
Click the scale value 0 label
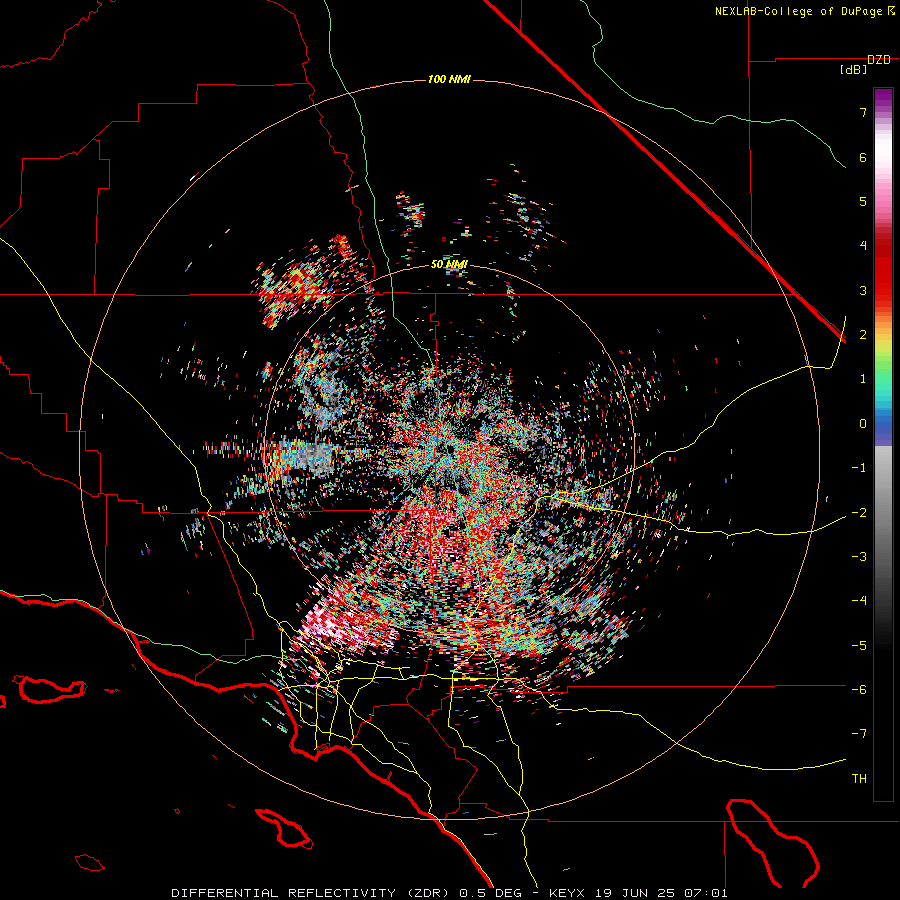pos(863,424)
